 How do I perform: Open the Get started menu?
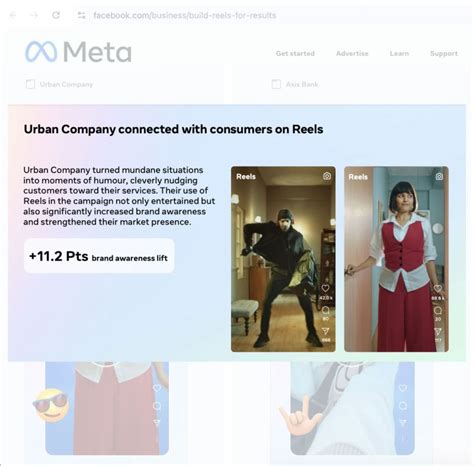[x=295, y=53]
